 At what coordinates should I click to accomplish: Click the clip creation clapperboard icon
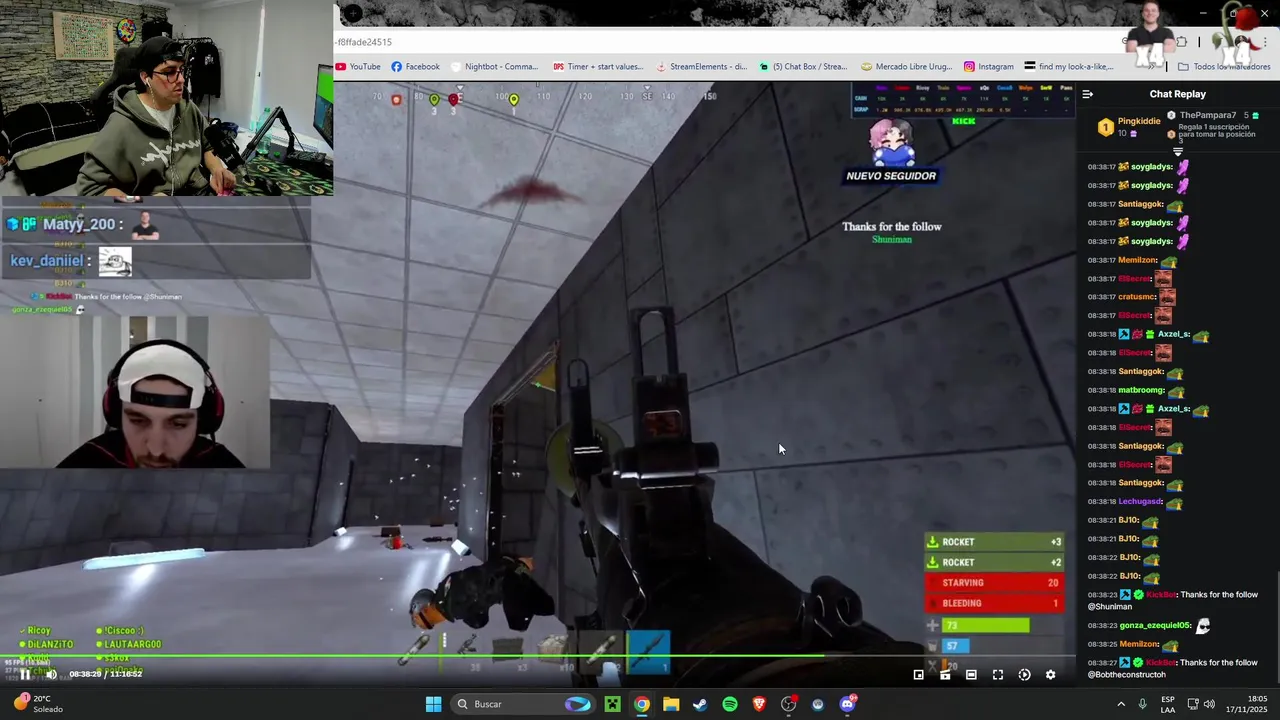(945, 675)
